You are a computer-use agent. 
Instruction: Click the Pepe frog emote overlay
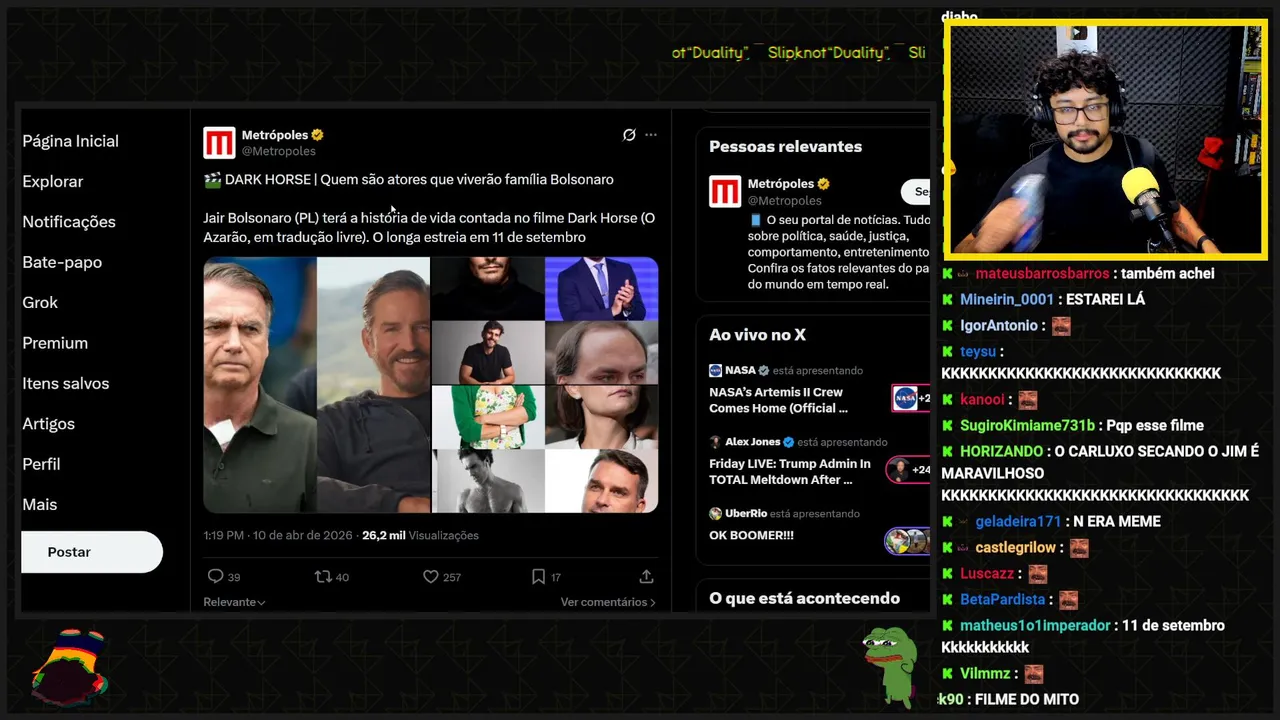890,666
